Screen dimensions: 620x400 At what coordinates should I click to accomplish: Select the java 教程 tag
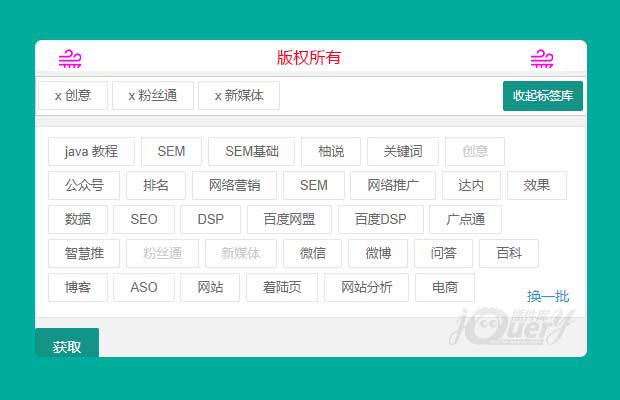click(x=91, y=152)
